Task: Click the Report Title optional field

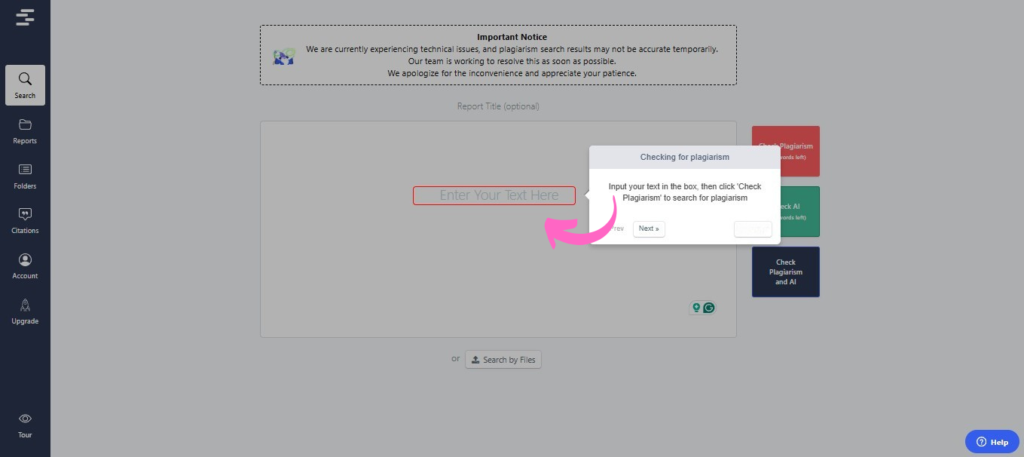Action: tap(498, 106)
